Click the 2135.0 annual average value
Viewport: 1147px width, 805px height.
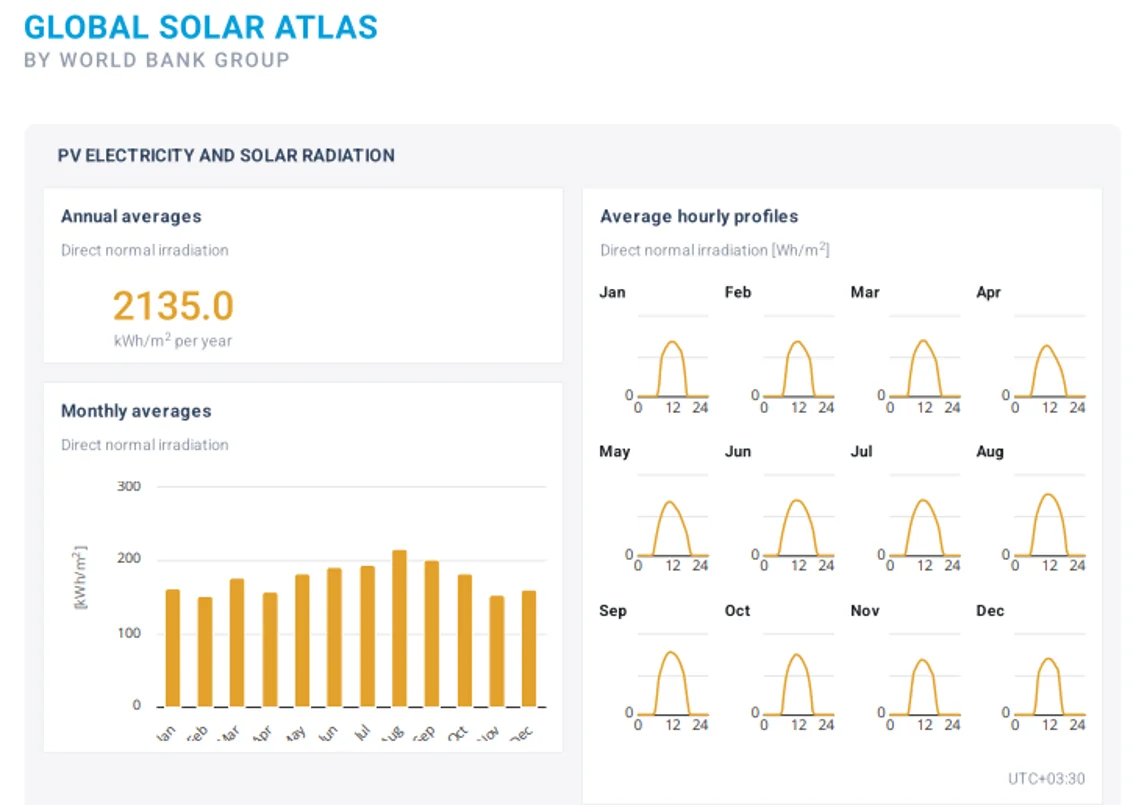[x=173, y=306]
